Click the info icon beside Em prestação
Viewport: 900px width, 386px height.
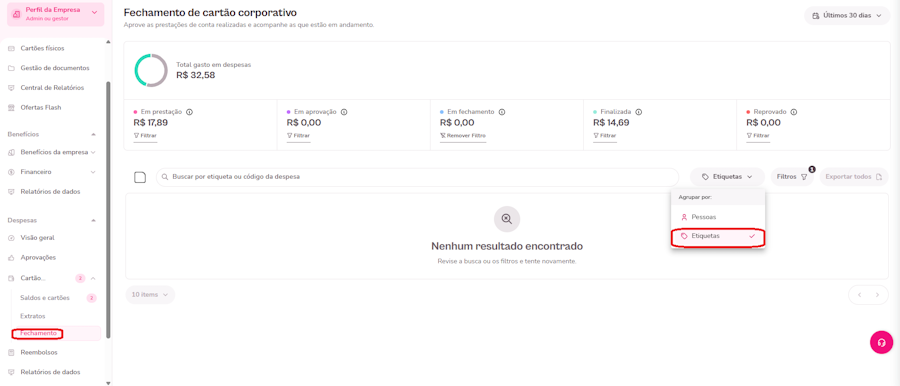click(189, 112)
